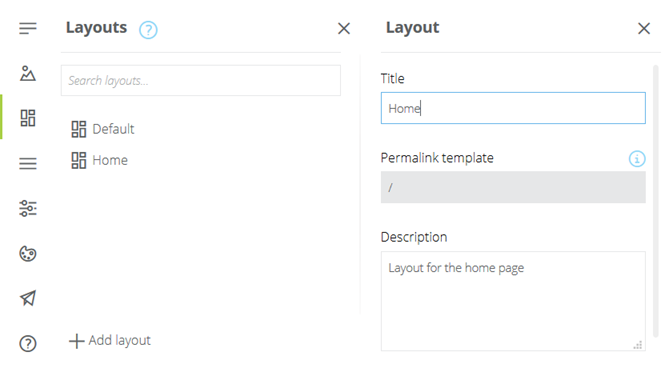
Task: Click the Add layout button
Action: coord(110,341)
